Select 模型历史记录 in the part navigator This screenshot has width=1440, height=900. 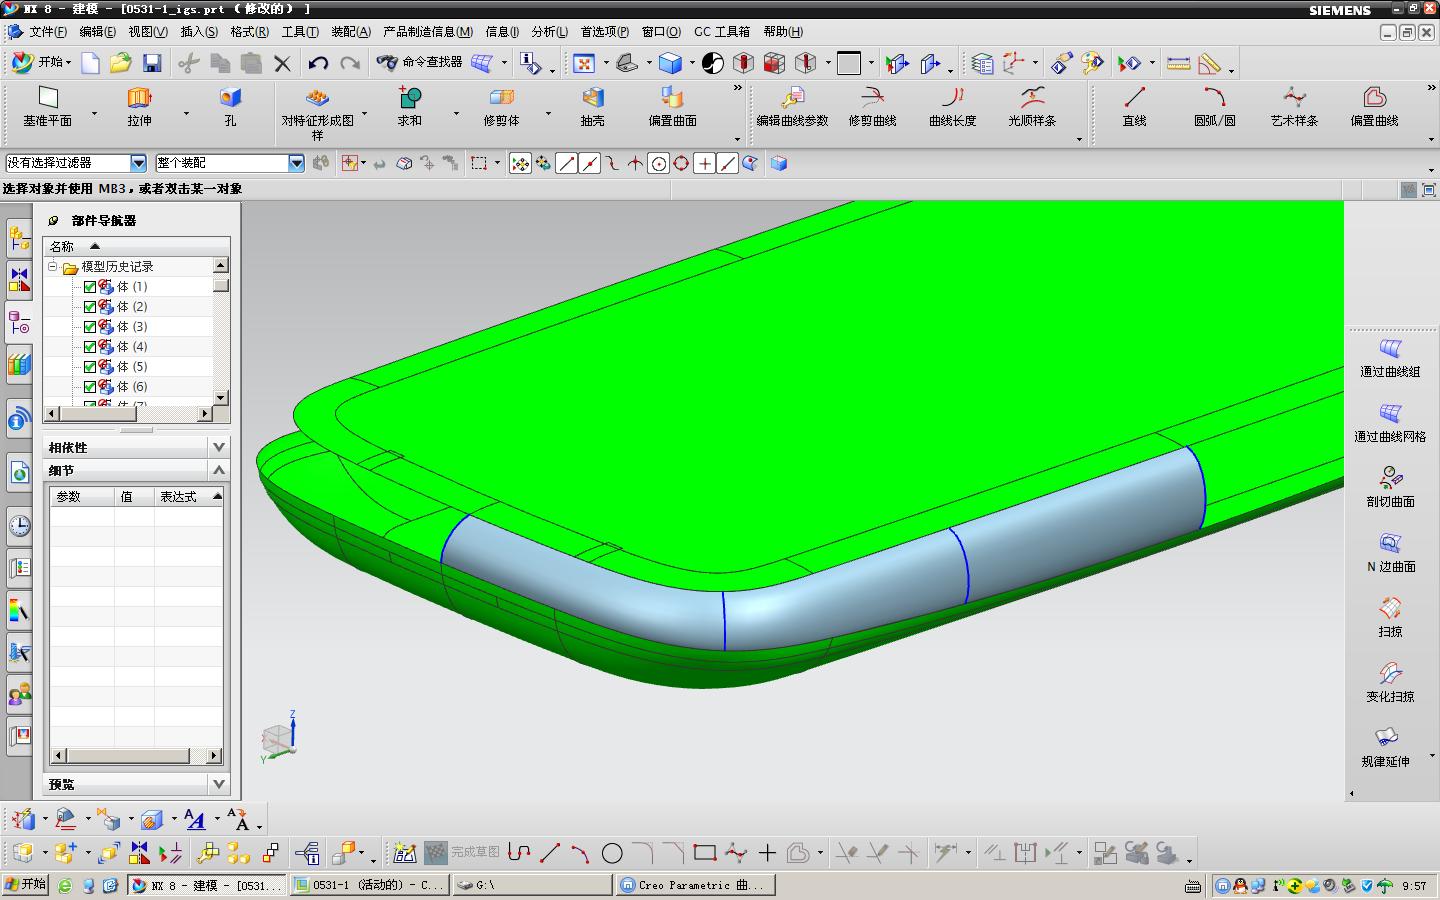point(117,267)
